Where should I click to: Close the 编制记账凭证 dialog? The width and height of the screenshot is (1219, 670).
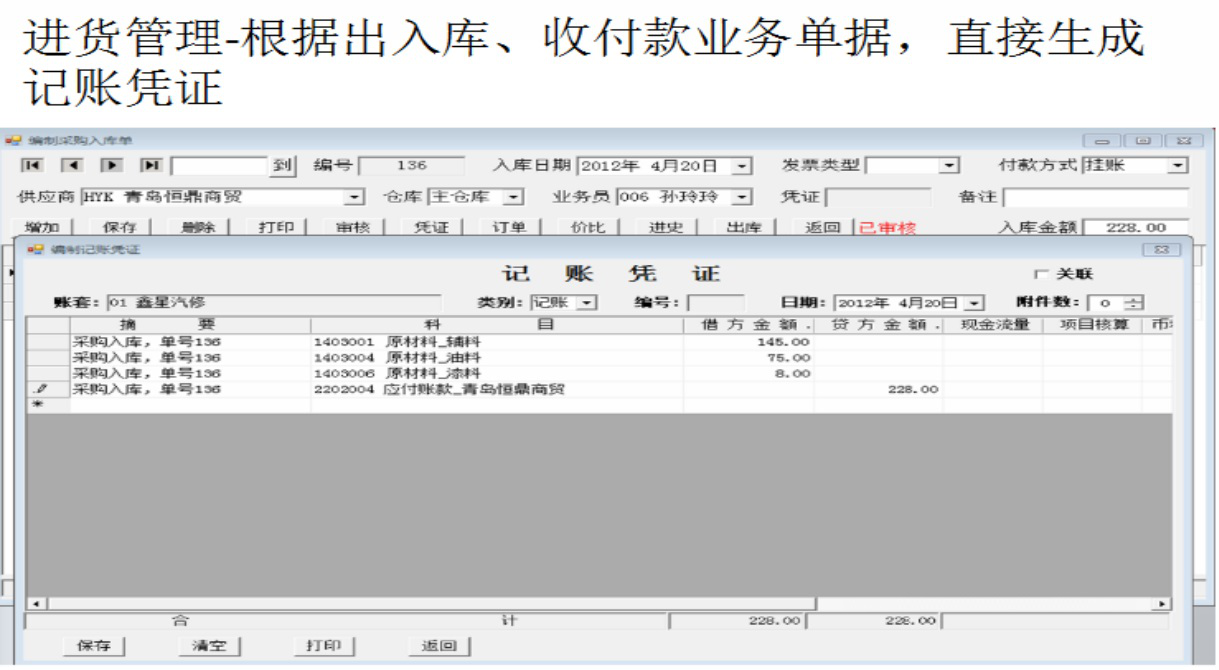point(1161,250)
